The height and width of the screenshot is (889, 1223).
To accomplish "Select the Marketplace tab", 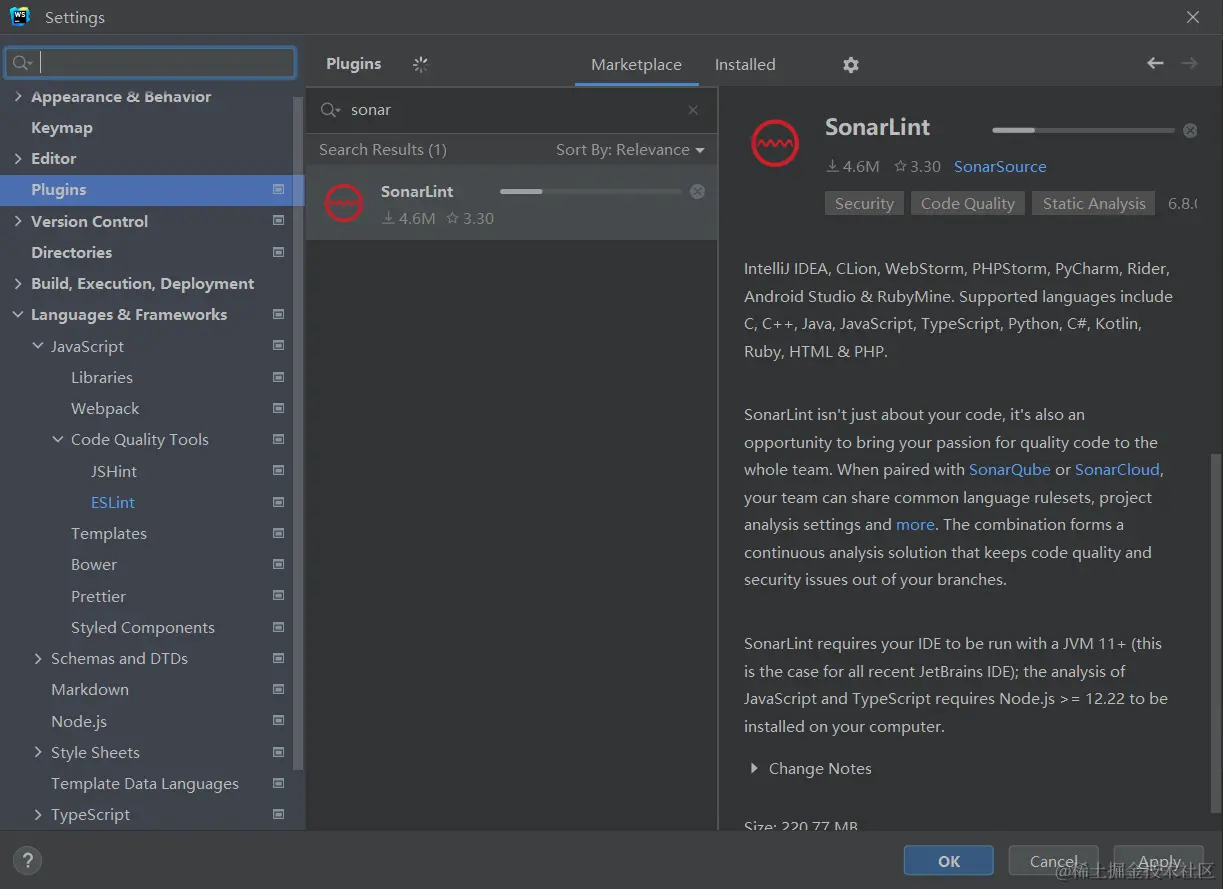I will [636, 65].
